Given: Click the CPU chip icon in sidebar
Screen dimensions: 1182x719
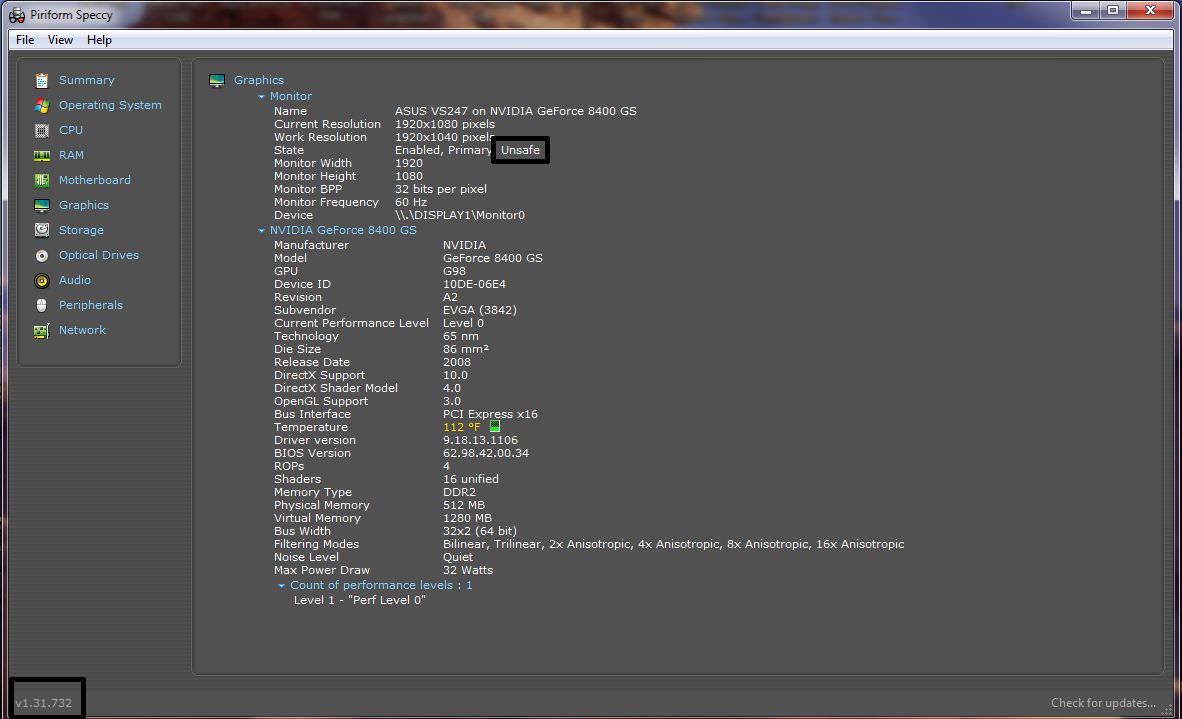Looking at the screenshot, I should pos(41,130).
